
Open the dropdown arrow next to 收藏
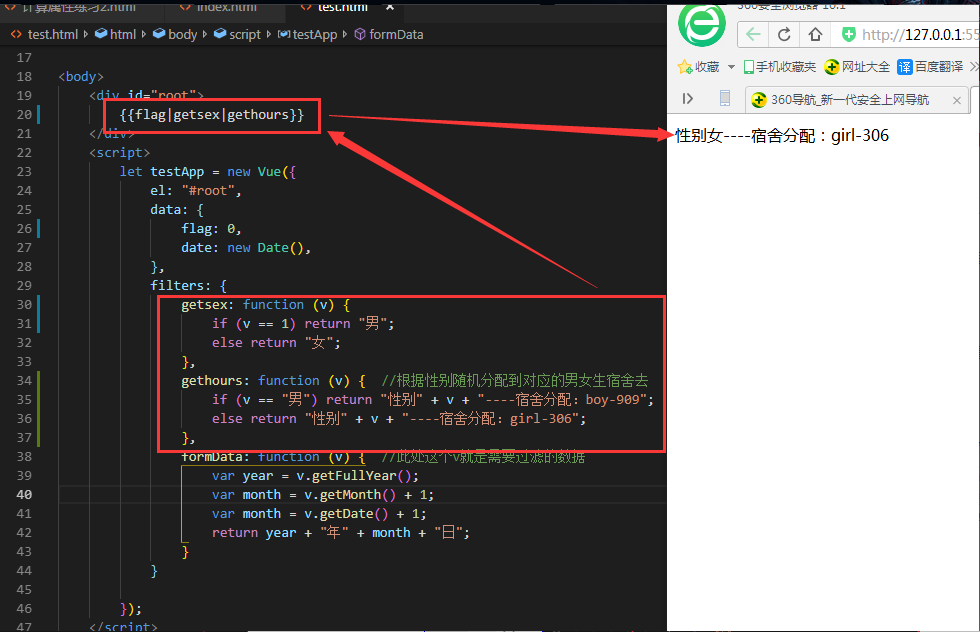[x=731, y=67]
